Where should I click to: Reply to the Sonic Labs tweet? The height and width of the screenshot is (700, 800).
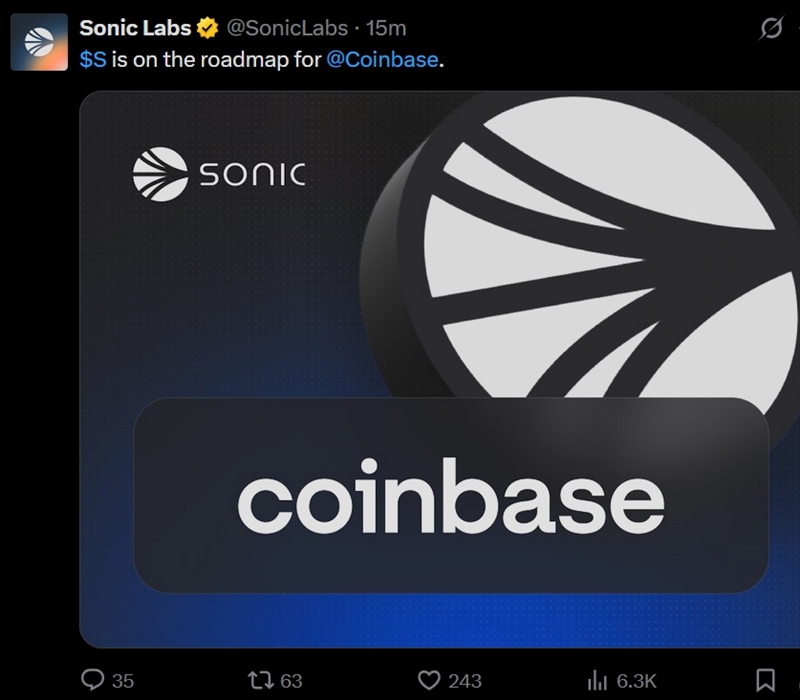pos(93,680)
